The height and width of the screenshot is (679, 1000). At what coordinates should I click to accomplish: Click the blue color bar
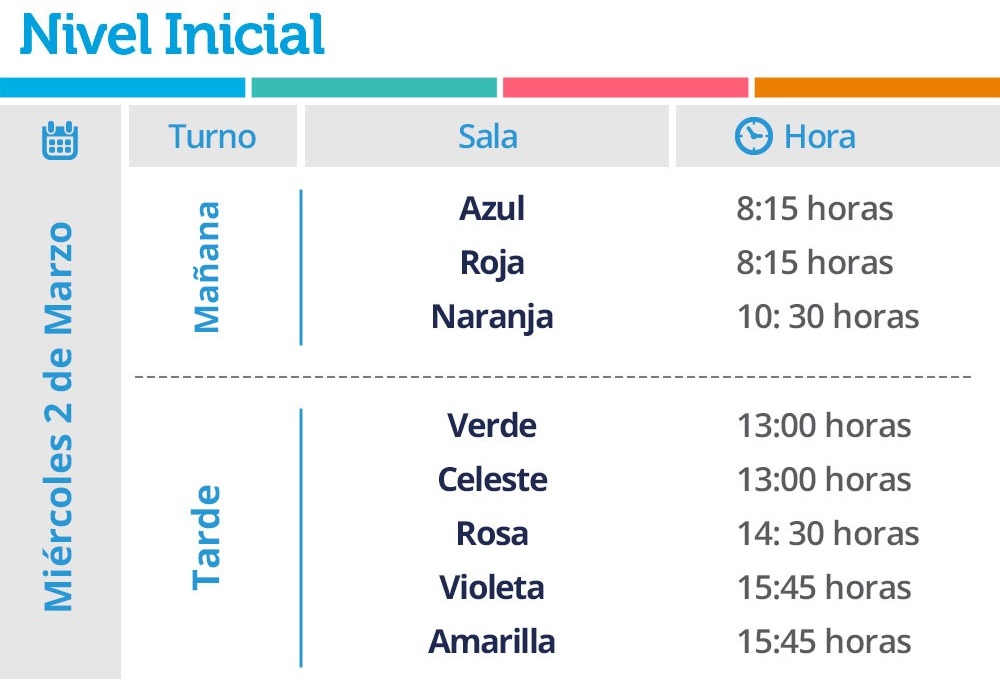click(x=122, y=87)
